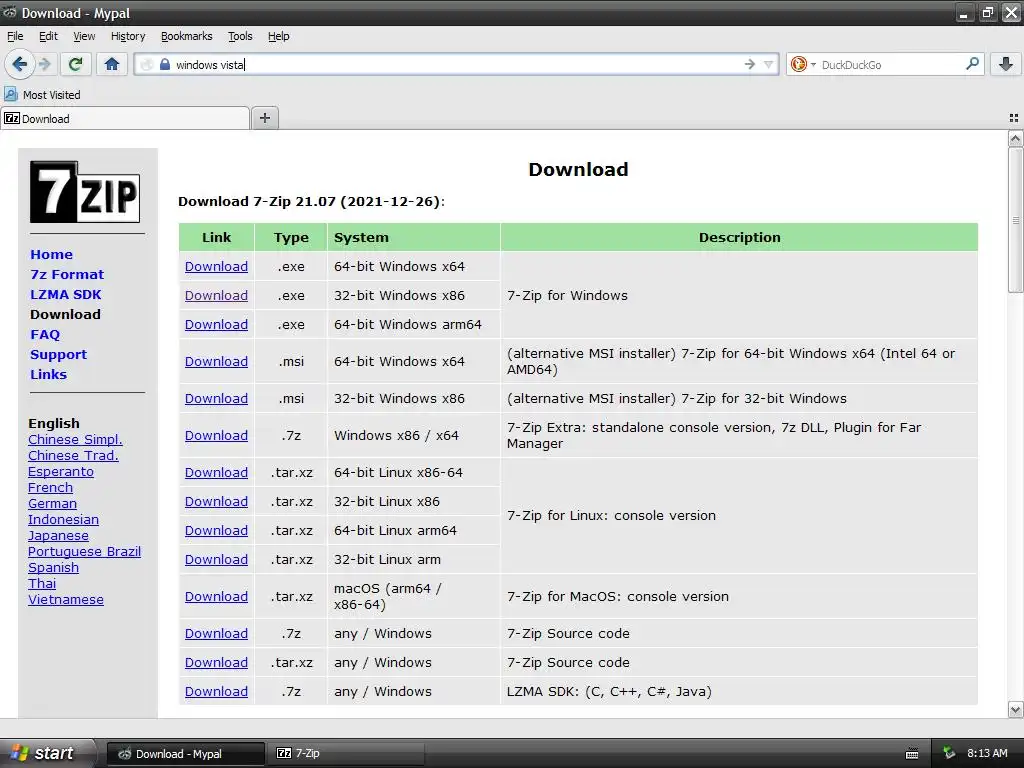
Task: Download LZMA SDK .7z archive
Action: click(216, 692)
